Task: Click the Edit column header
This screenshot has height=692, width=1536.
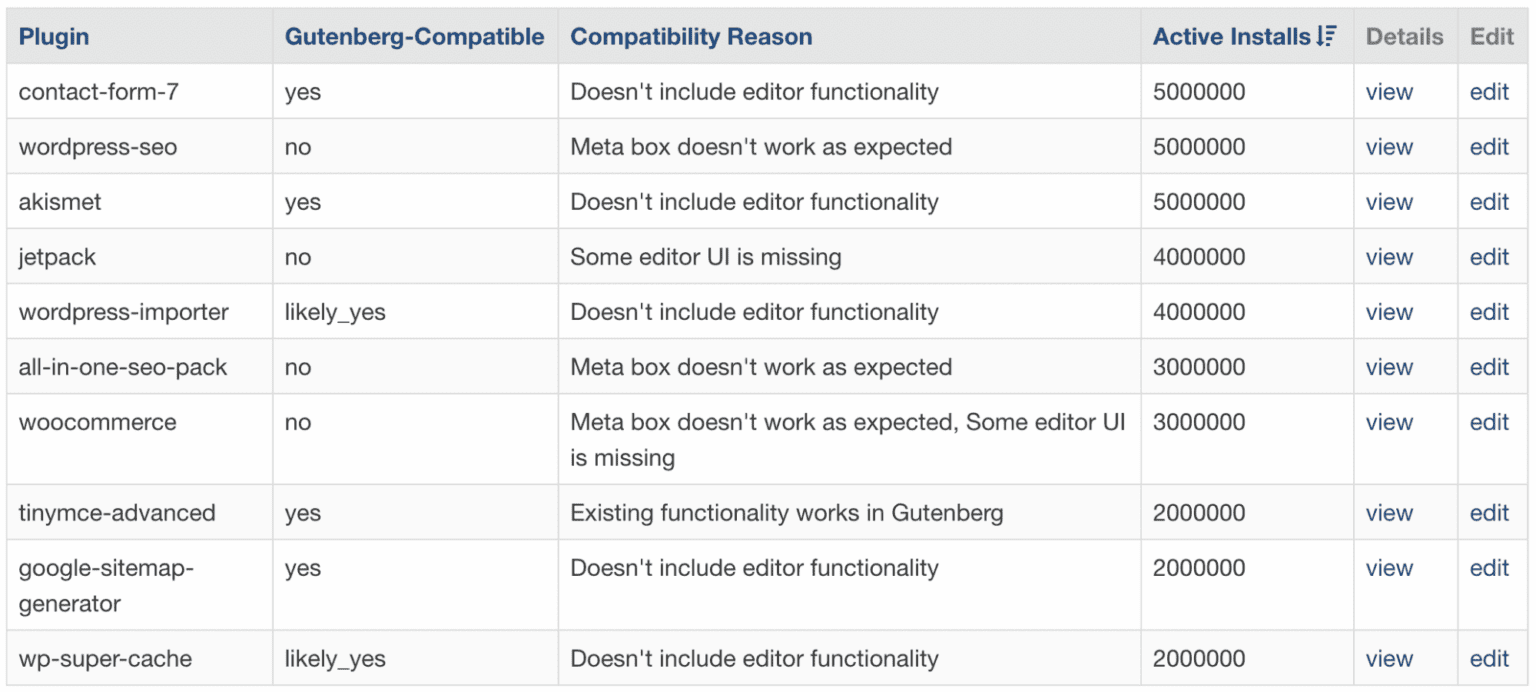Action: (x=1490, y=36)
